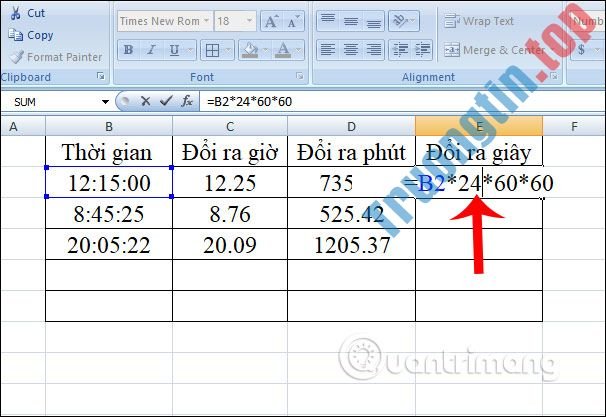Viewport: 606px width, 417px height.
Task: Click the cell 'Đổi ra giây'
Action: (x=479, y=151)
